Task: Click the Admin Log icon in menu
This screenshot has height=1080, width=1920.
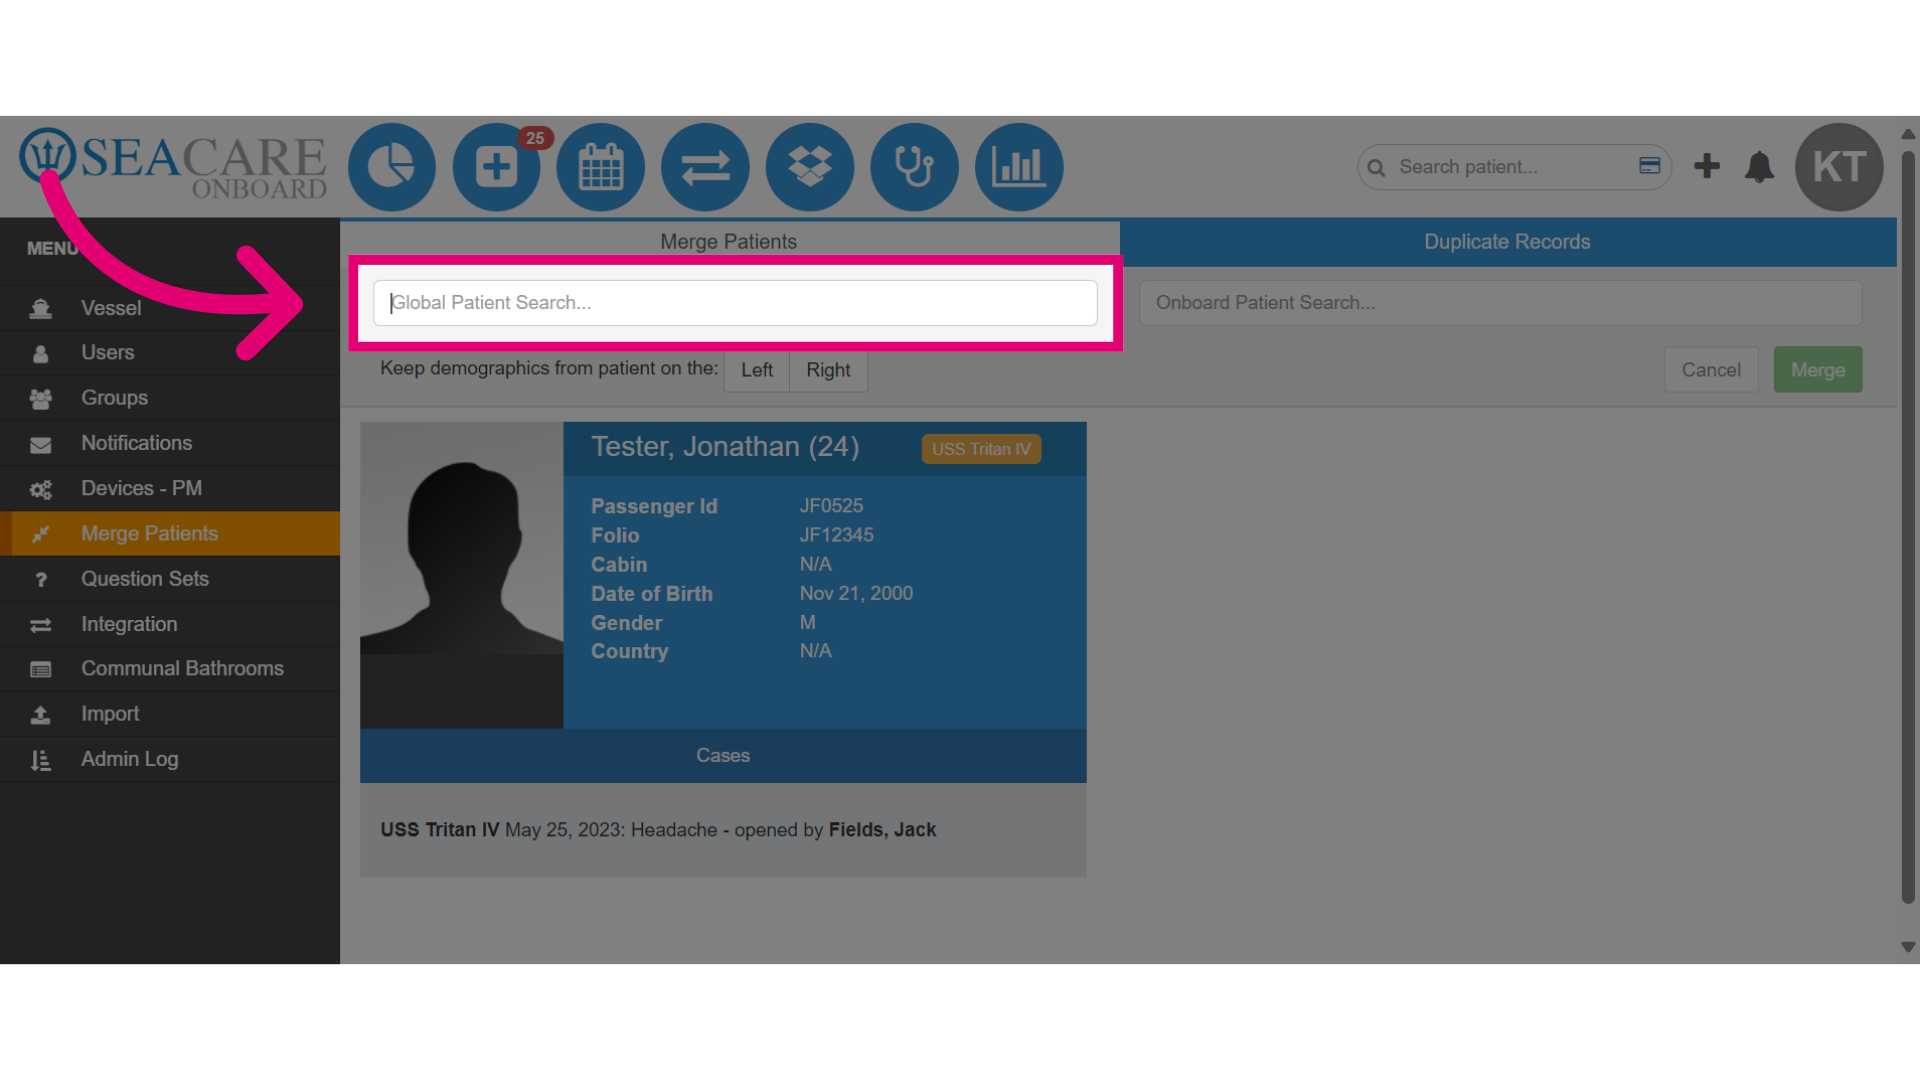Action: click(41, 760)
